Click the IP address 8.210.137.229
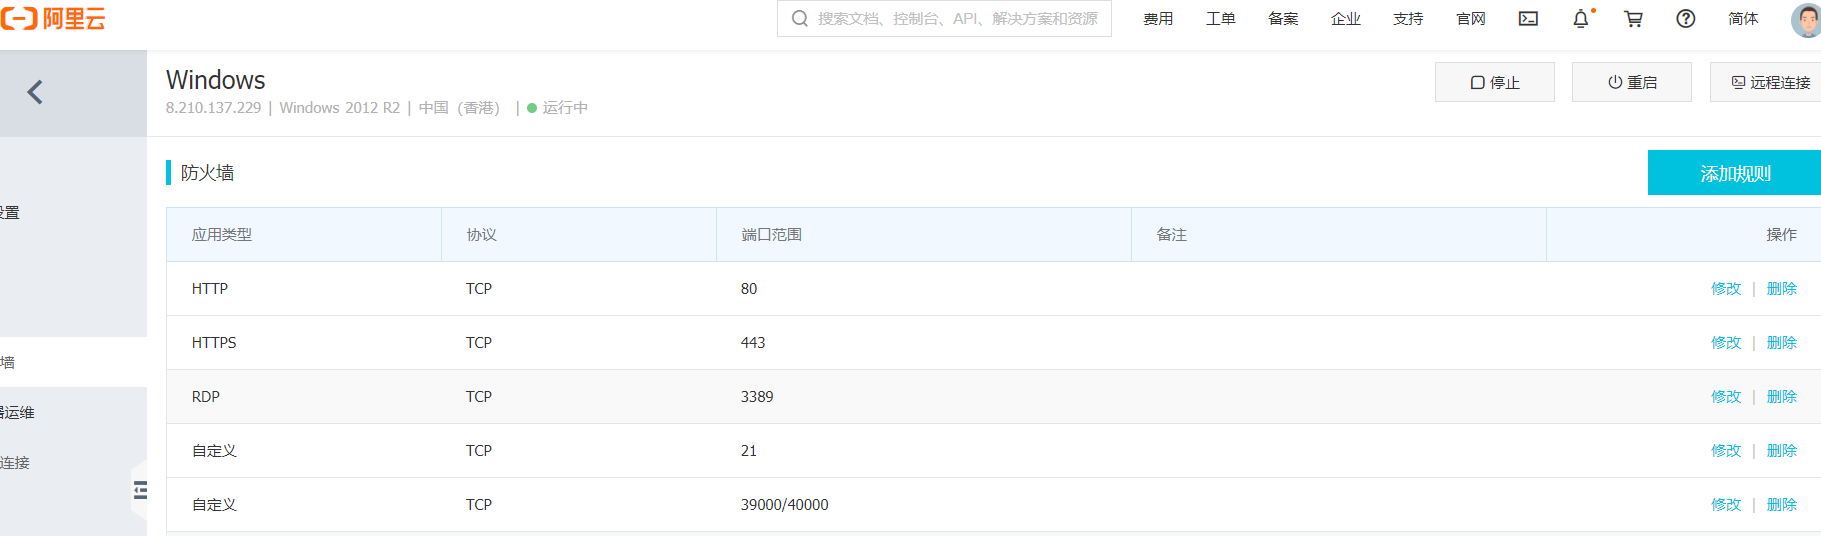Viewport: 1821px width, 536px height. (x=213, y=108)
